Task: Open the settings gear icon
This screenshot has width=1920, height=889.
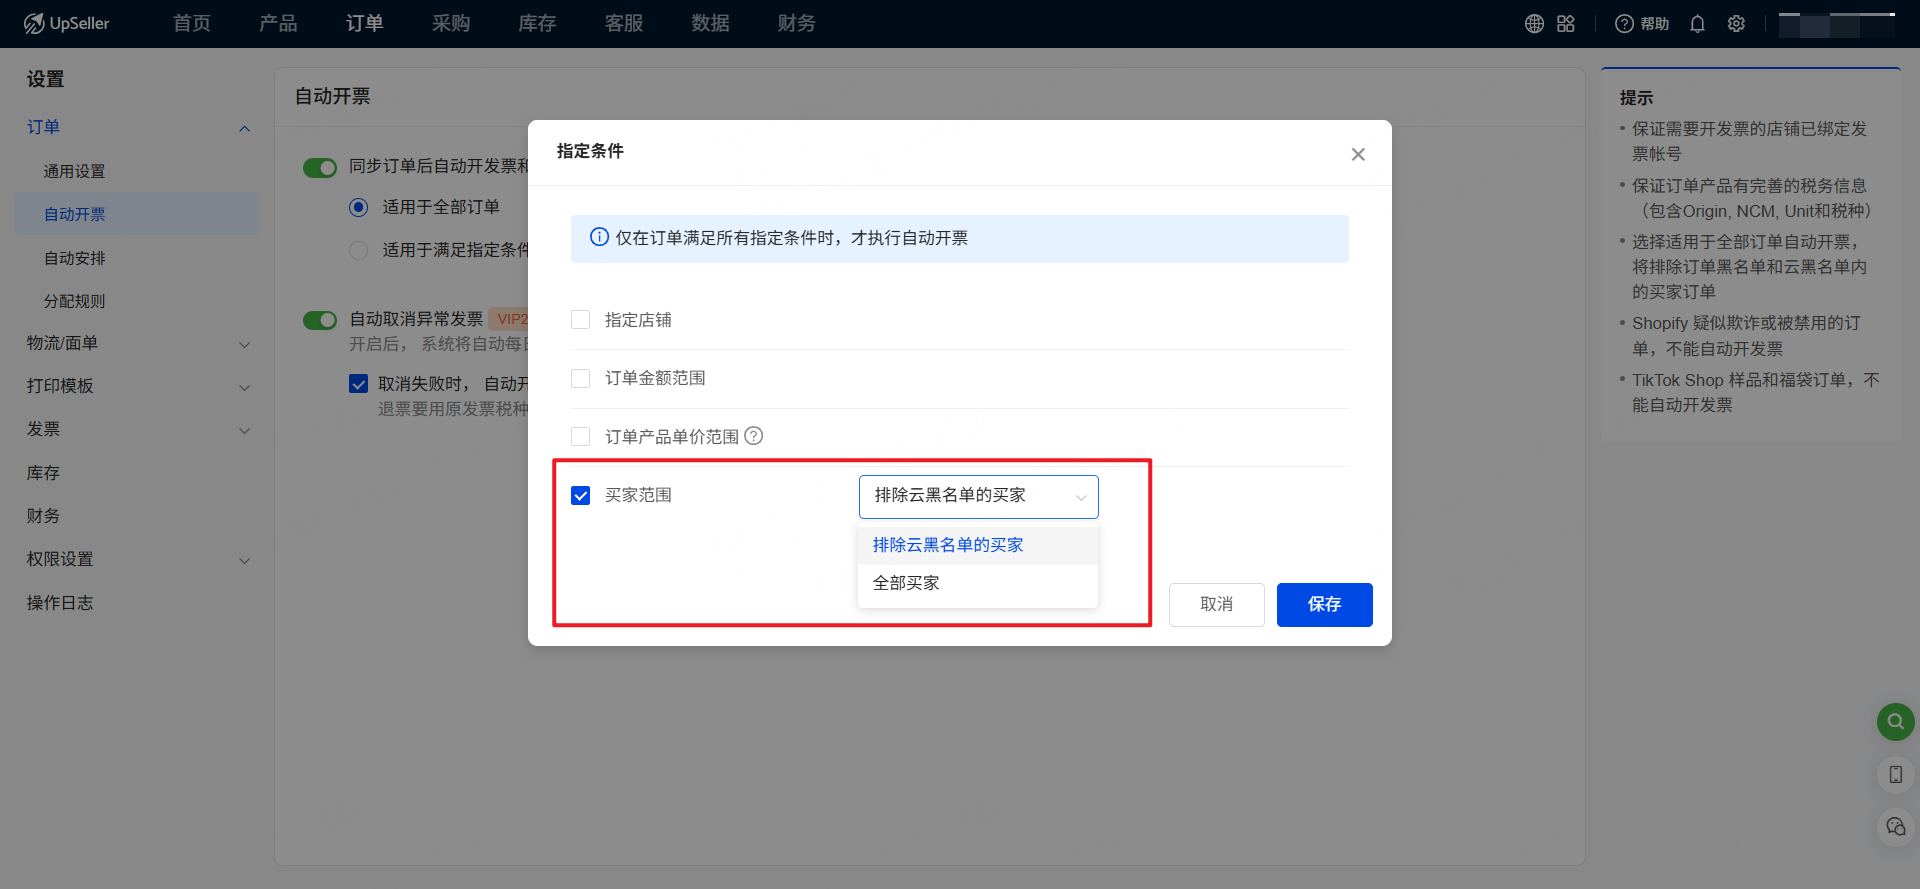Action: pyautogui.click(x=1736, y=24)
